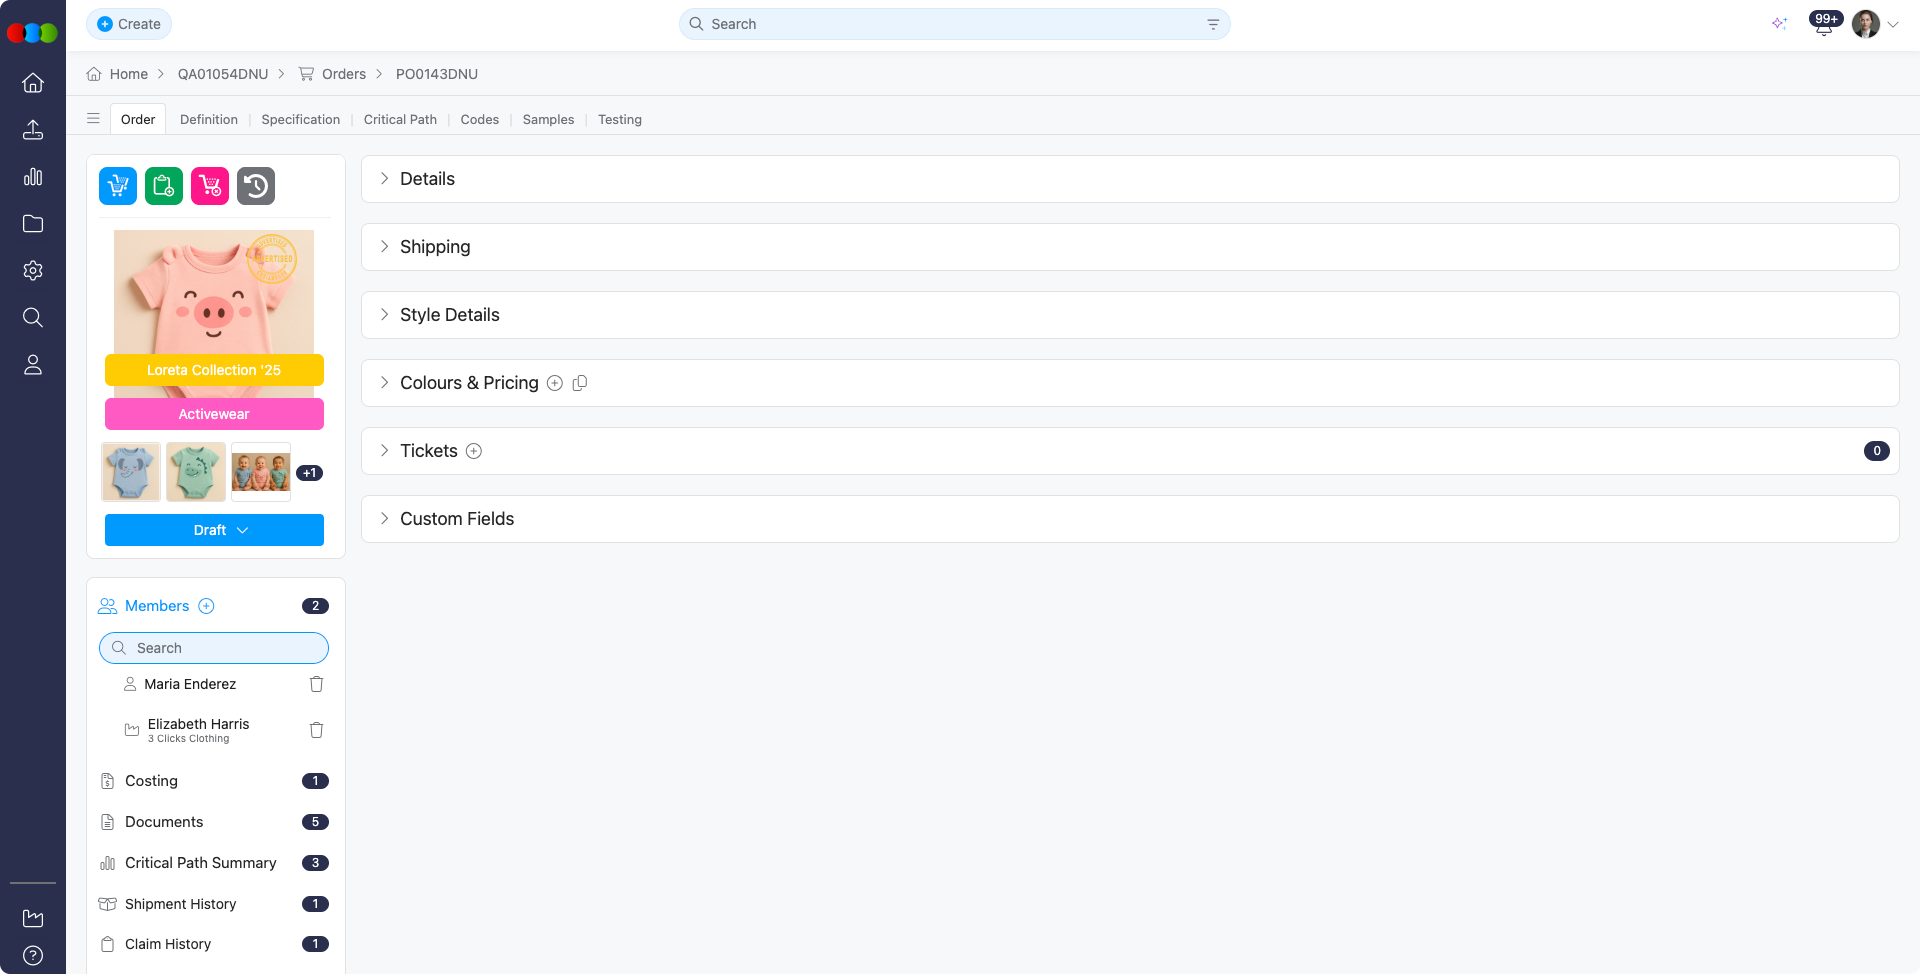Viewport: 1920px width, 974px height.
Task: Open the Specification tab
Action: point(300,119)
